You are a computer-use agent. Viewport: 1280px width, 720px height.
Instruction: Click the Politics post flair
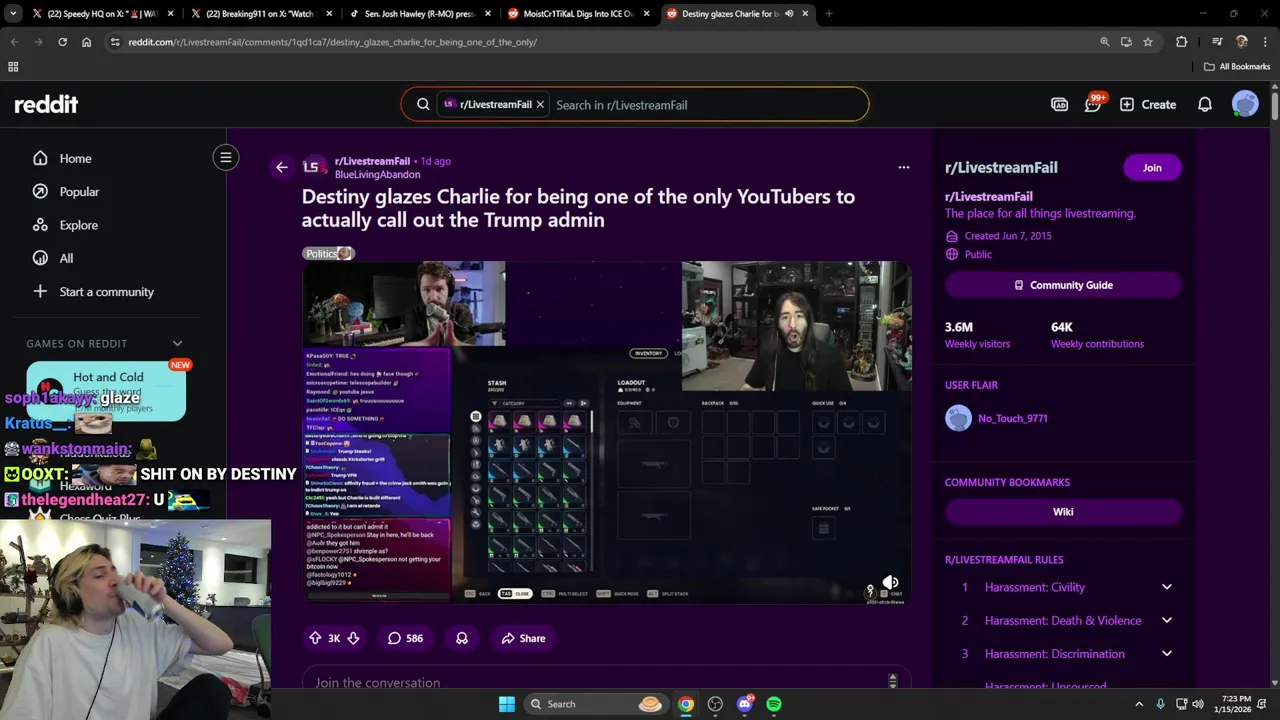328,253
